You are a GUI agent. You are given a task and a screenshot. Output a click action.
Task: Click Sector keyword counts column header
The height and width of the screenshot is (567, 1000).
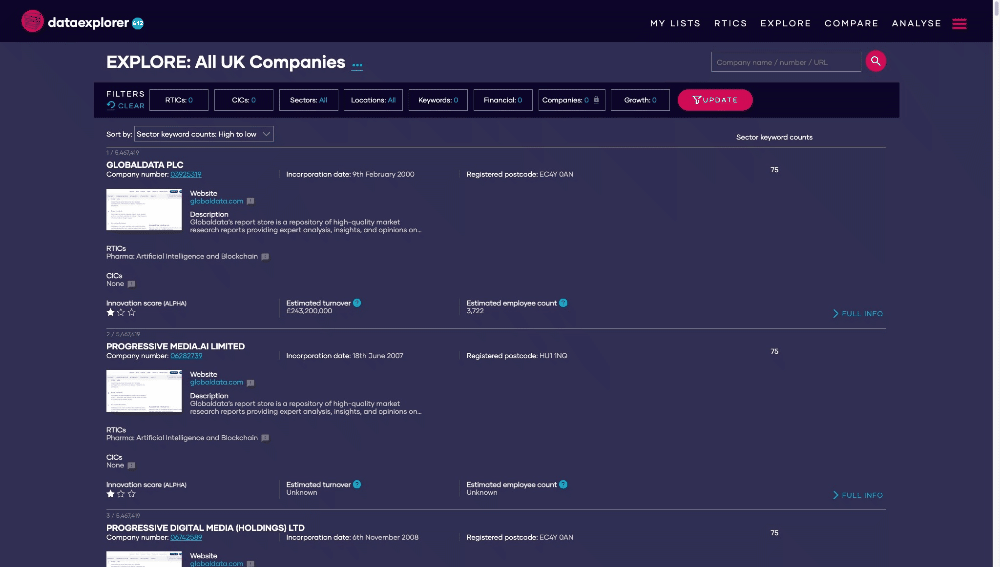[x=774, y=137]
